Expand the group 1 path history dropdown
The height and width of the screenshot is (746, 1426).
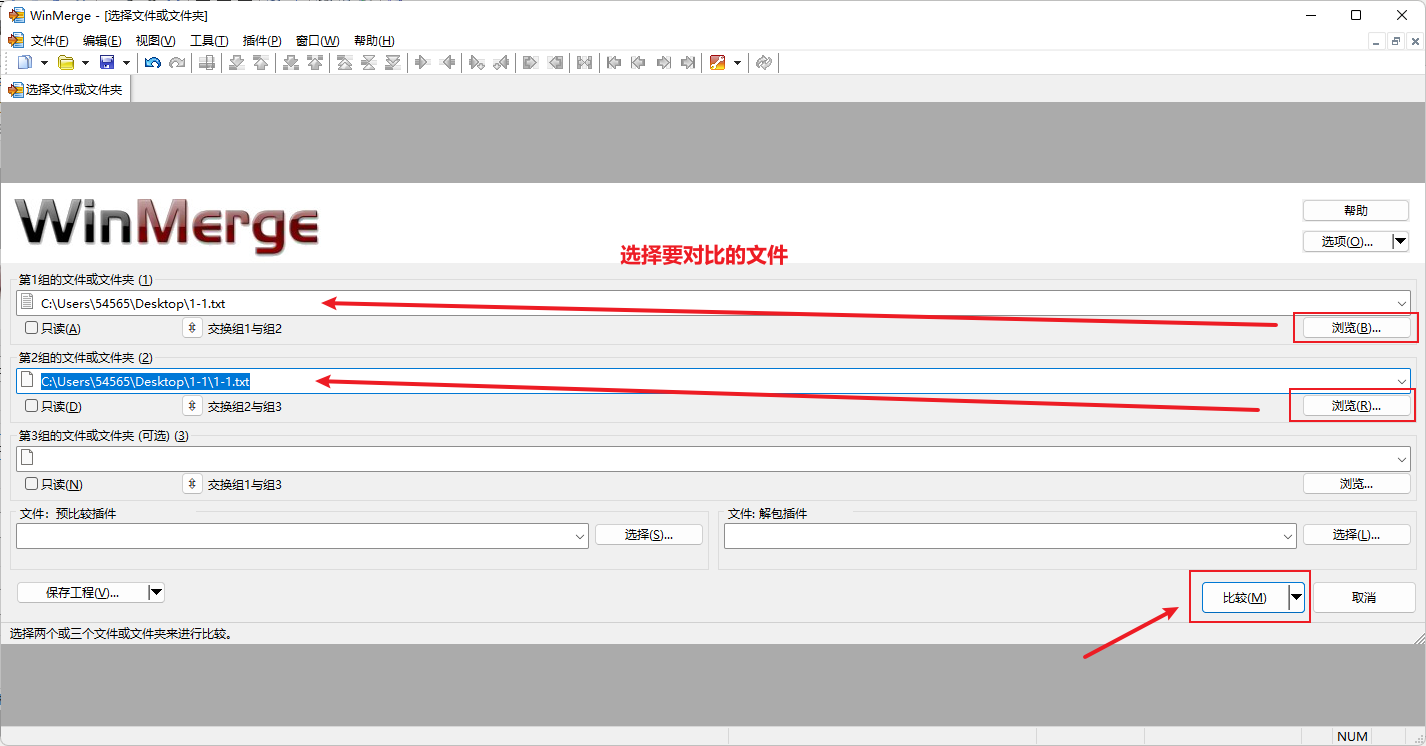click(x=1402, y=302)
